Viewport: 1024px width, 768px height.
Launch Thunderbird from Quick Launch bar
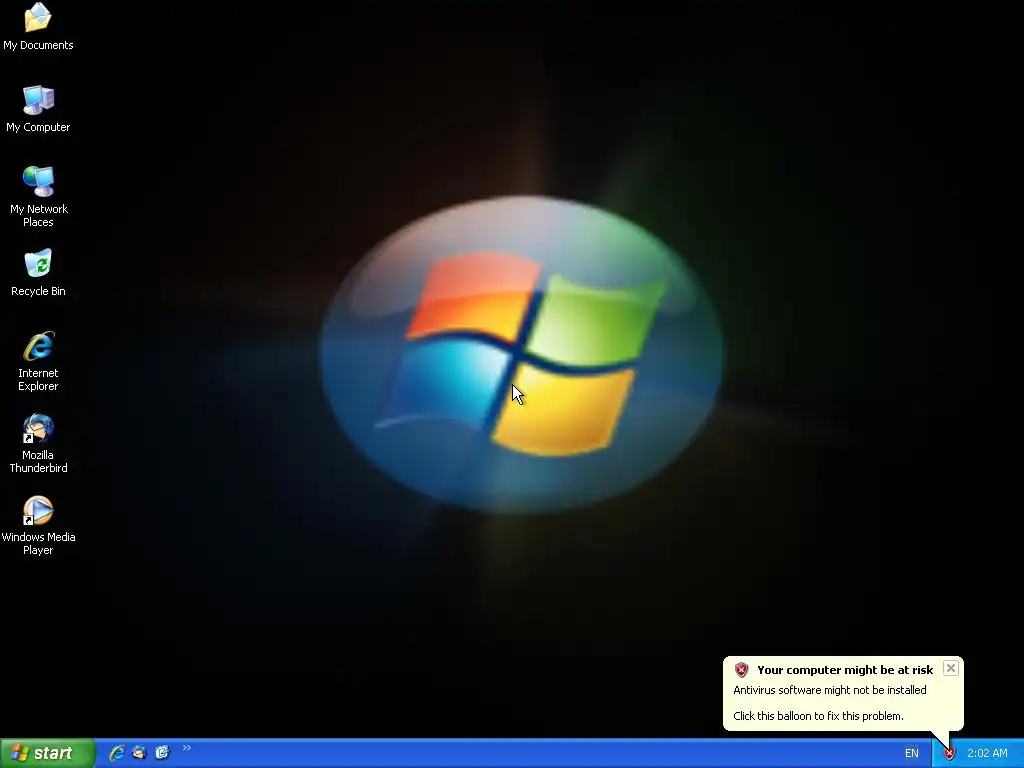pos(139,753)
